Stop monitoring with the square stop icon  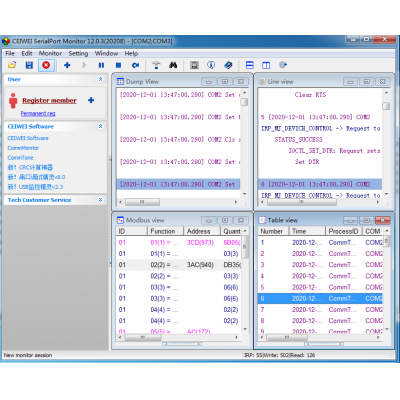(x=118, y=65)
